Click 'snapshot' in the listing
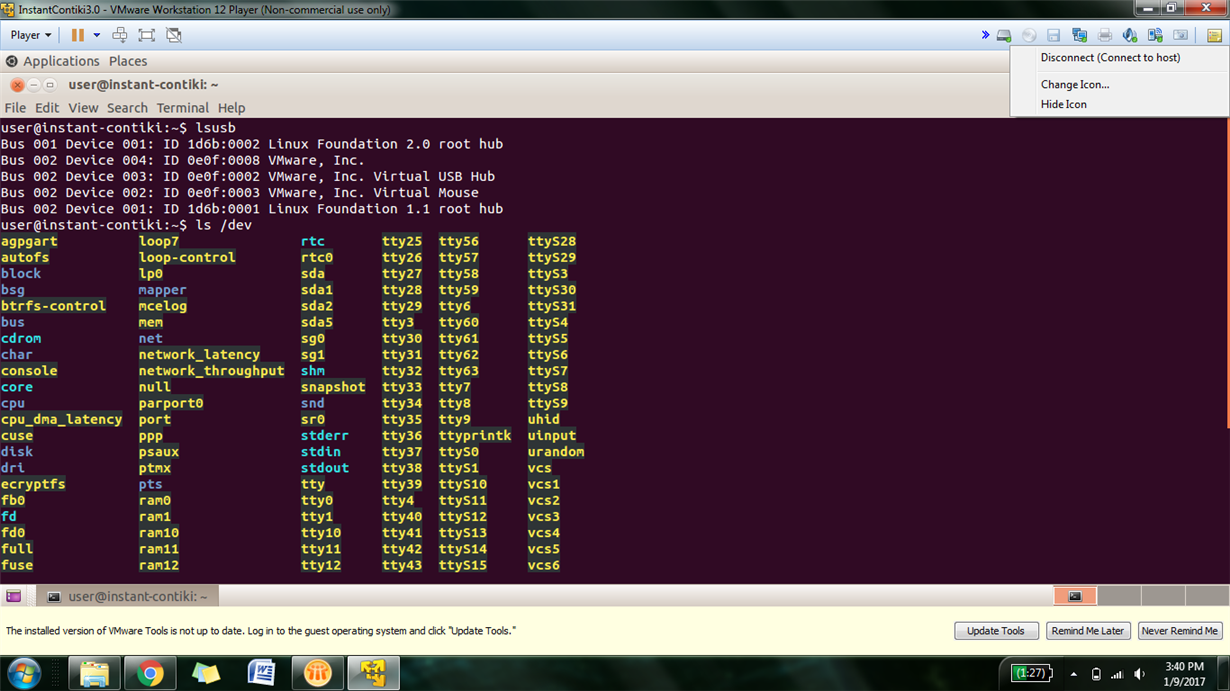The image size is (1230, 691). [x=333, y=387]
